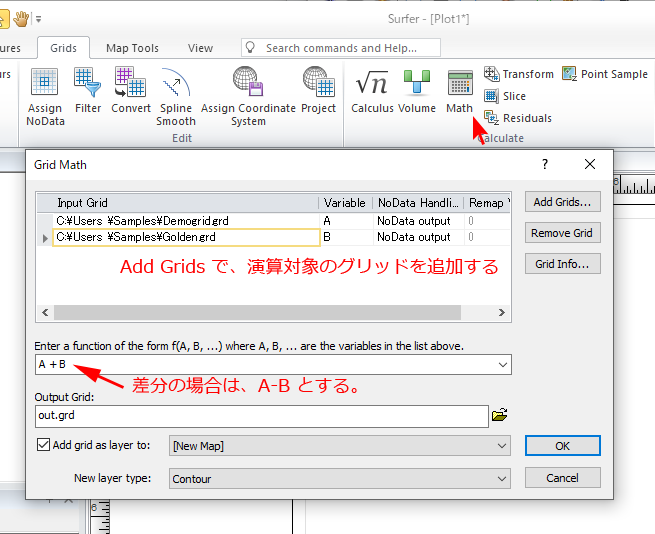Click the Add Grids button

pos(562,202)
